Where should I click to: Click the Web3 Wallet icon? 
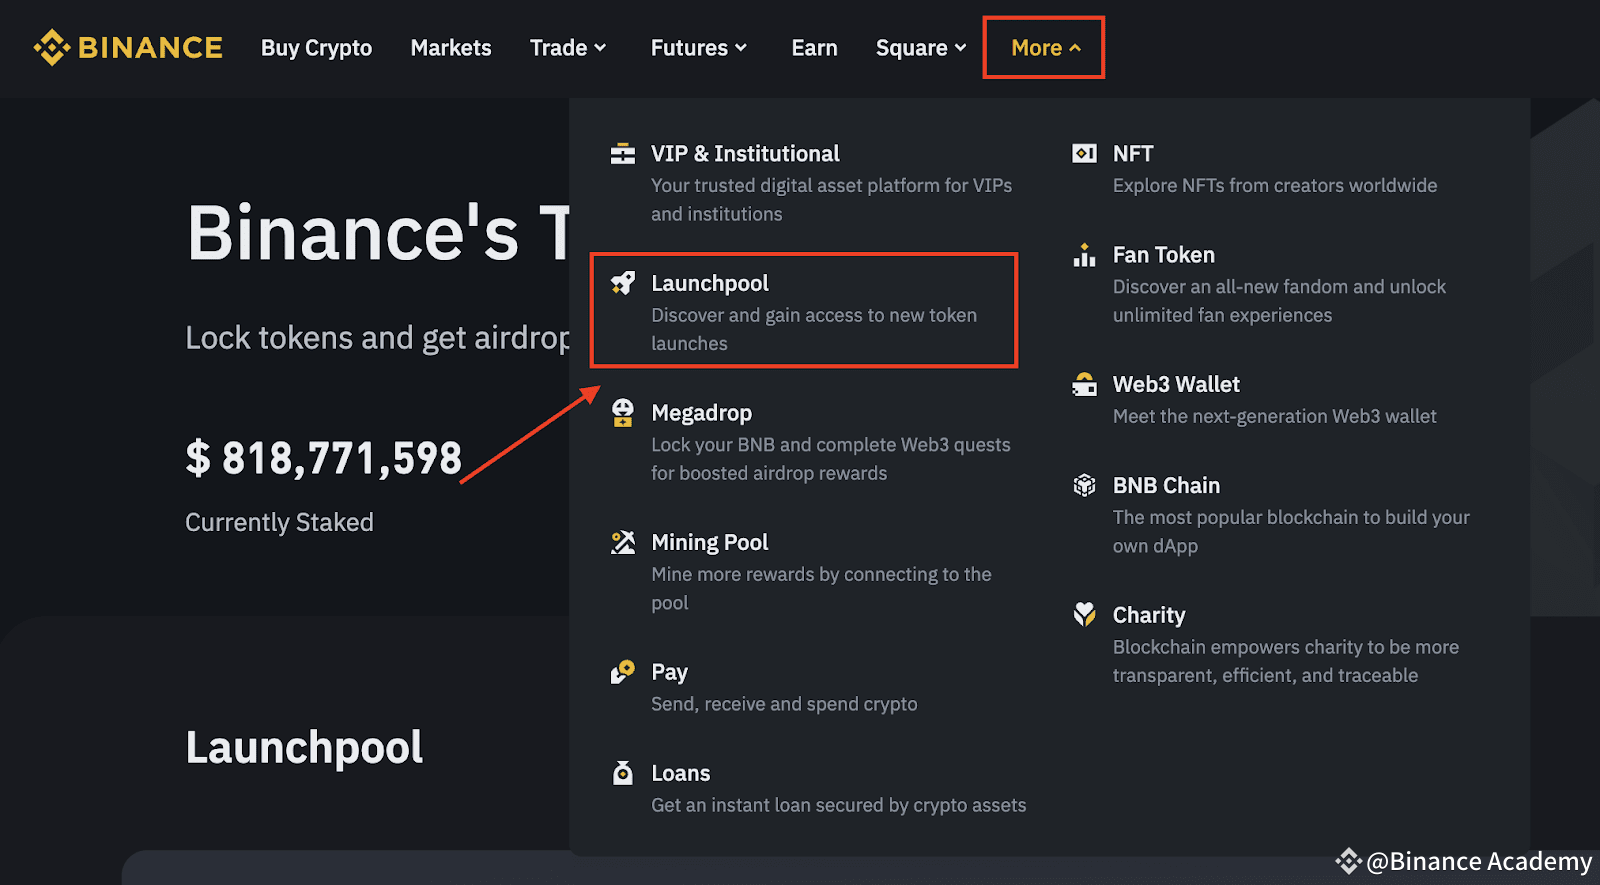click(x=1084, y=384)
